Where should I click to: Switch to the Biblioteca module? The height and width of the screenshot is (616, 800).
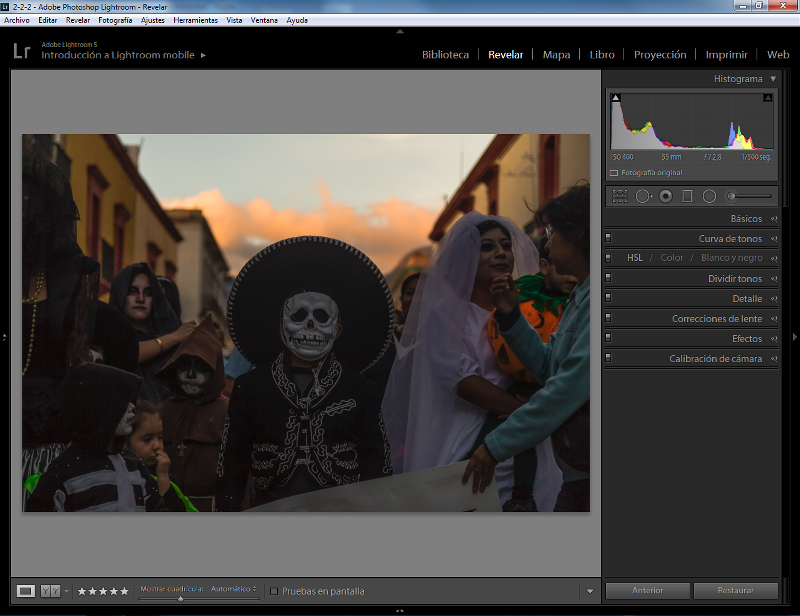tap(445, 55)
